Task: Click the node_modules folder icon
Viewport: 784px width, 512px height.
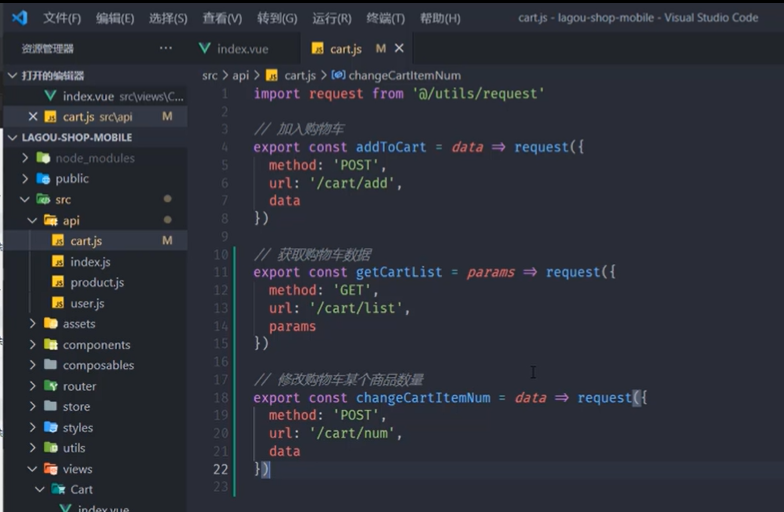Action: click(44, 158)
